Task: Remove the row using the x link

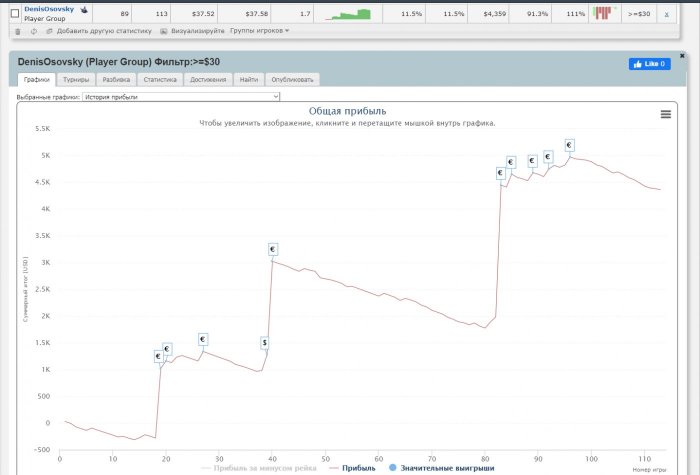Action: click(667, 14)
